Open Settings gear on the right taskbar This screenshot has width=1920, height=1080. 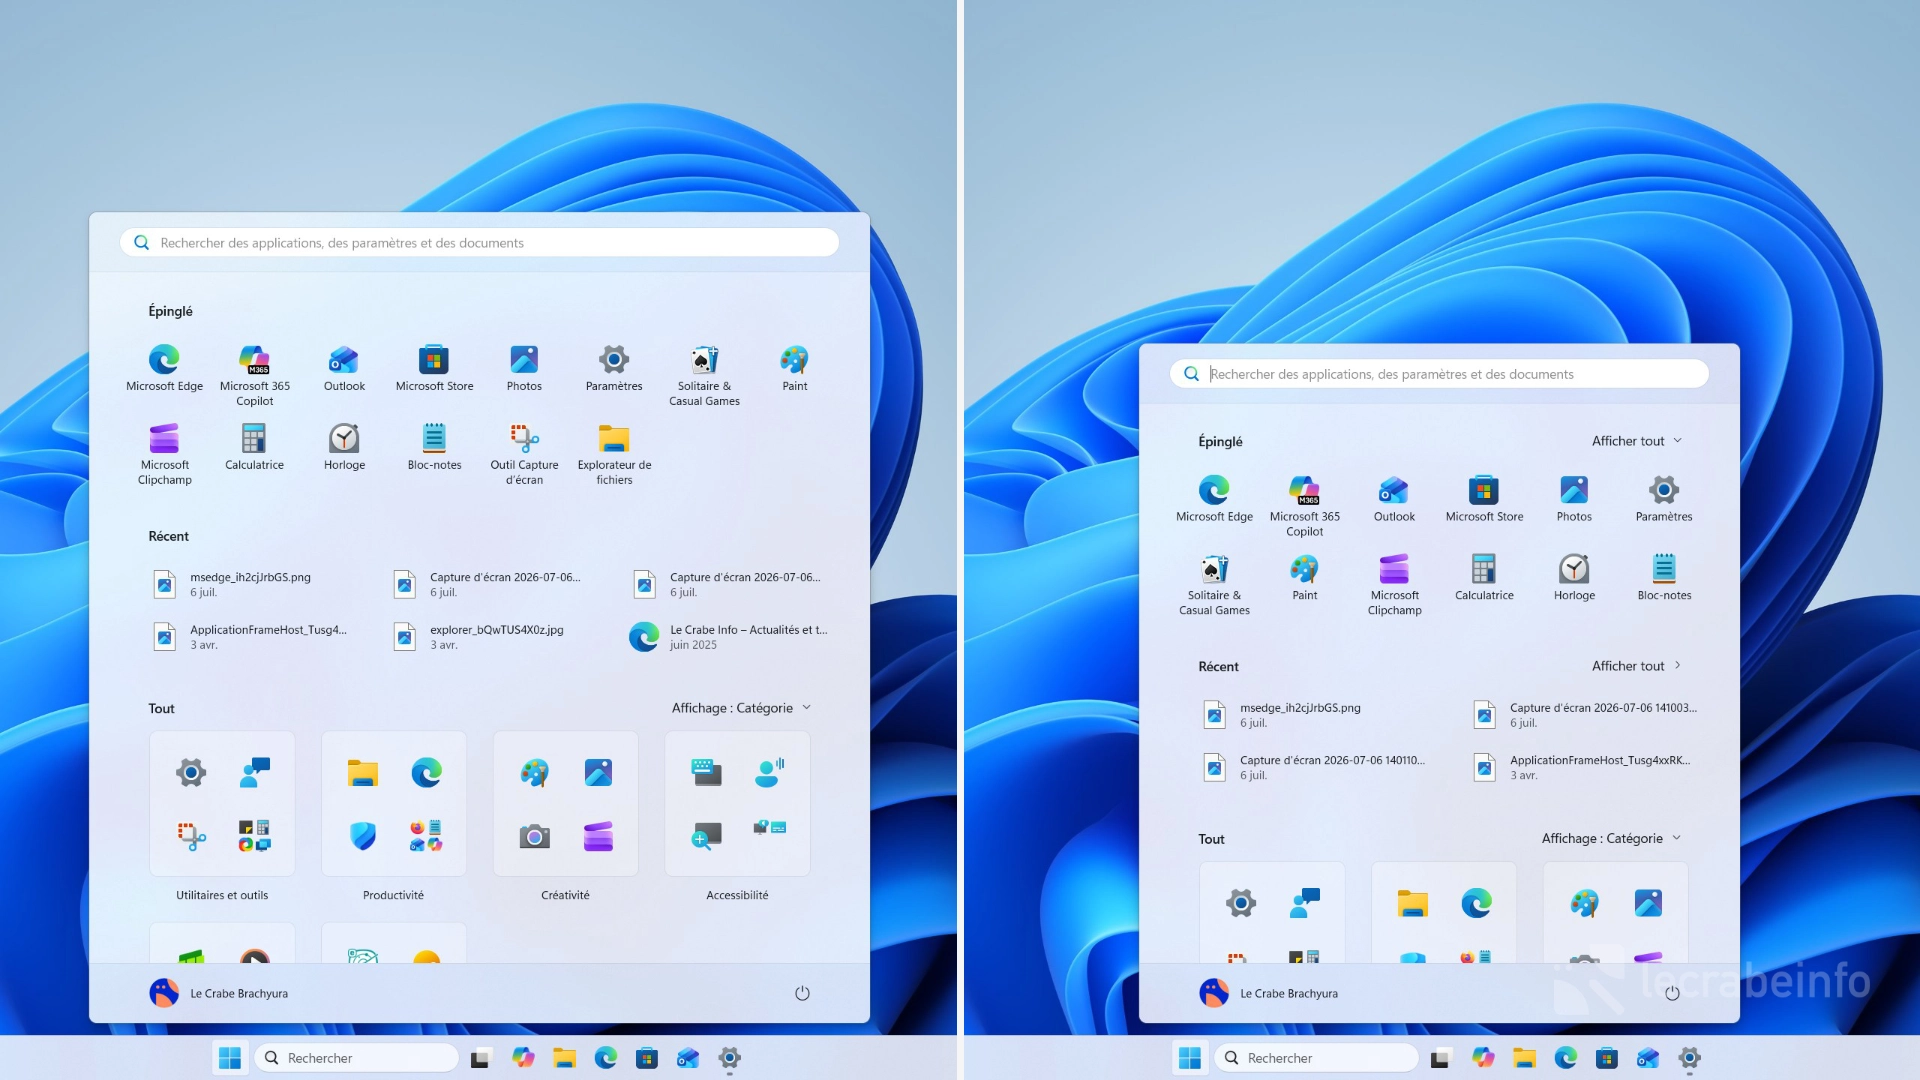1689,1058
